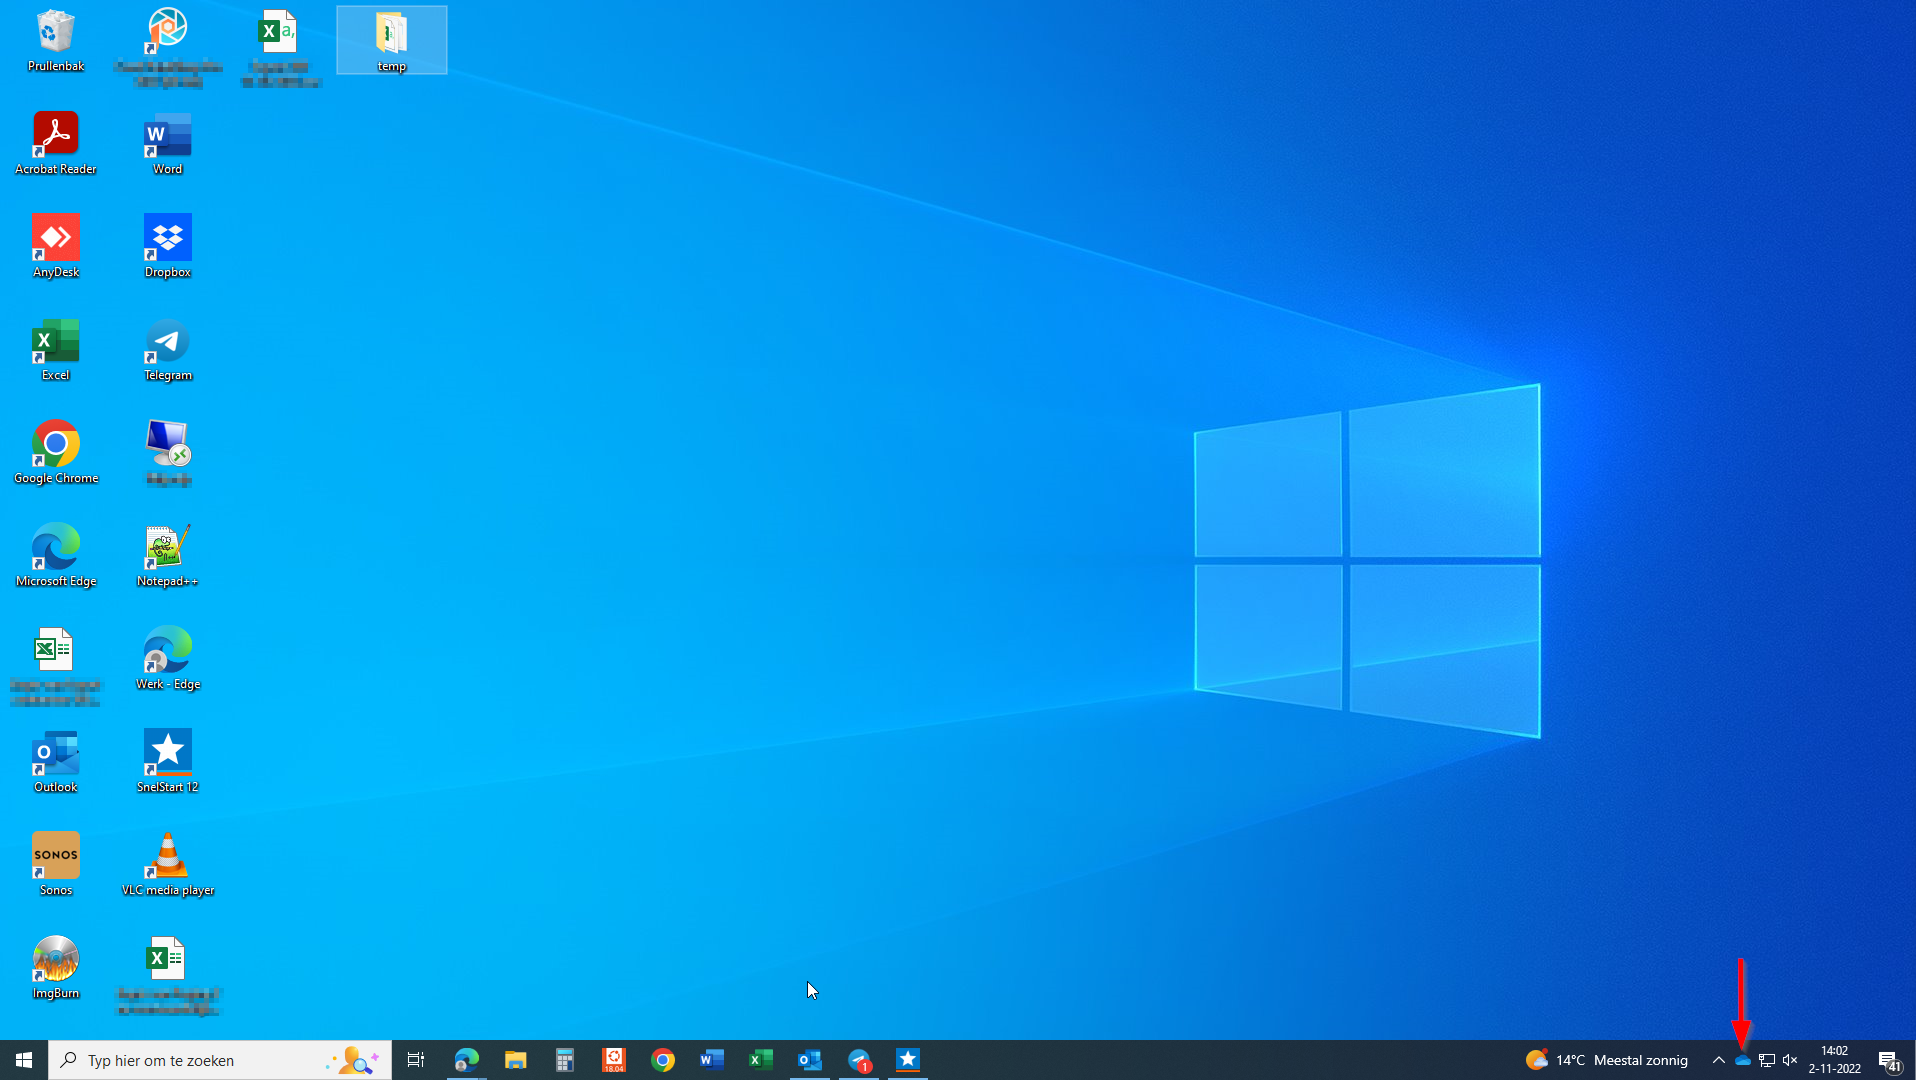Viewport: 1916px width, 1080px height.
Task: Open the notification center with 41 notifications
Action: coord(1889,1060)
